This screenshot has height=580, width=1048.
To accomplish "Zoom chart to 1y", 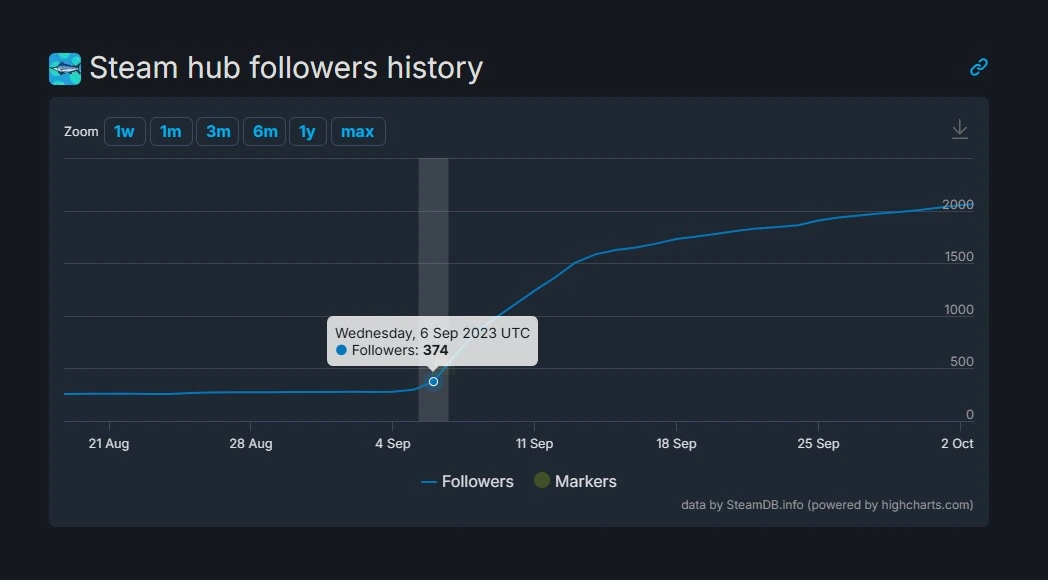I will (308, 132).
